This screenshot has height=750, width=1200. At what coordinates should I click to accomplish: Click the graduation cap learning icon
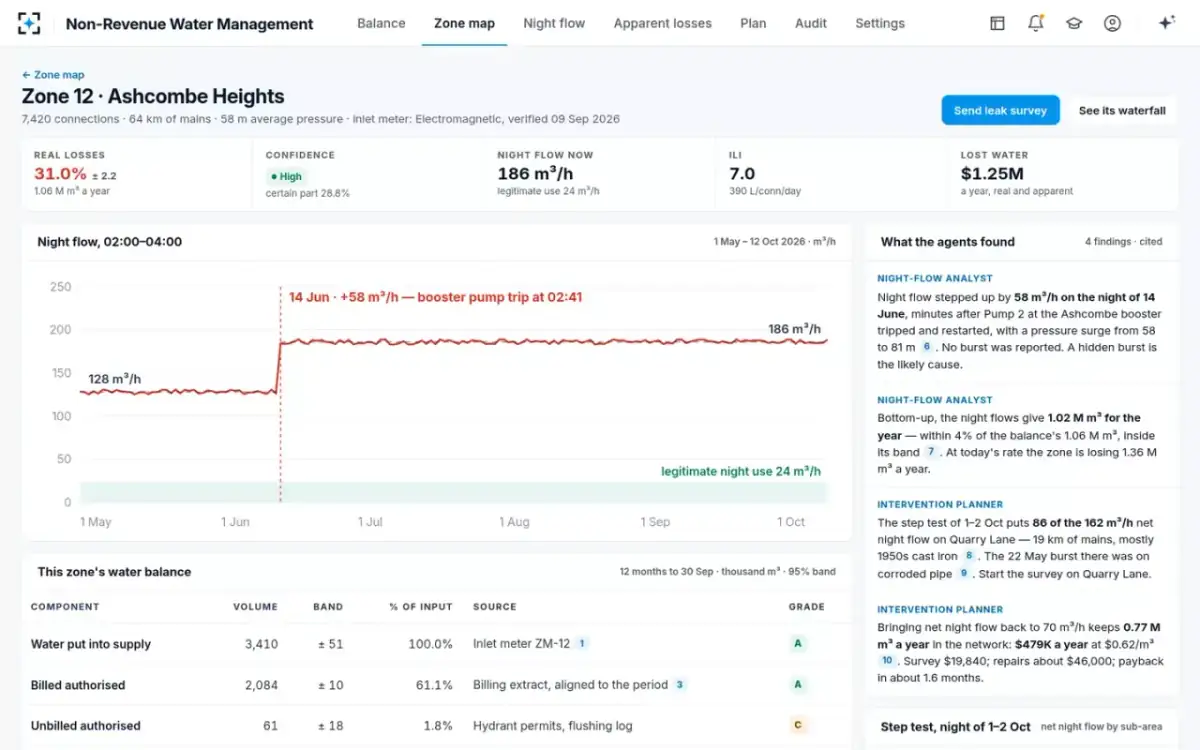pyautogui.click(x=1074, y=23)
